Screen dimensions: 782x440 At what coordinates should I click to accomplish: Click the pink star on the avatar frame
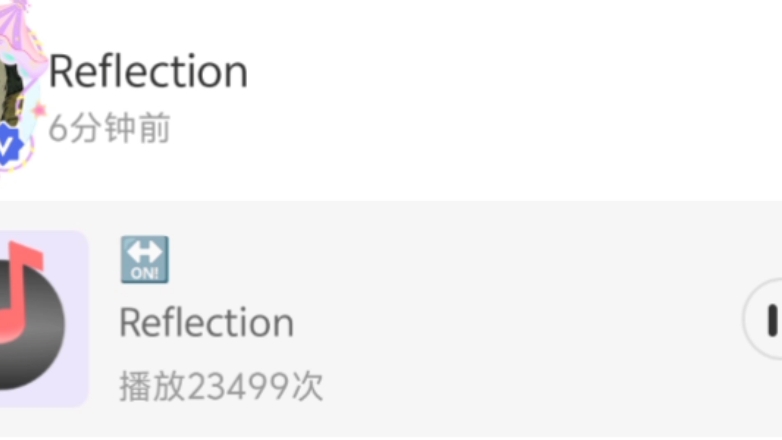39,110
